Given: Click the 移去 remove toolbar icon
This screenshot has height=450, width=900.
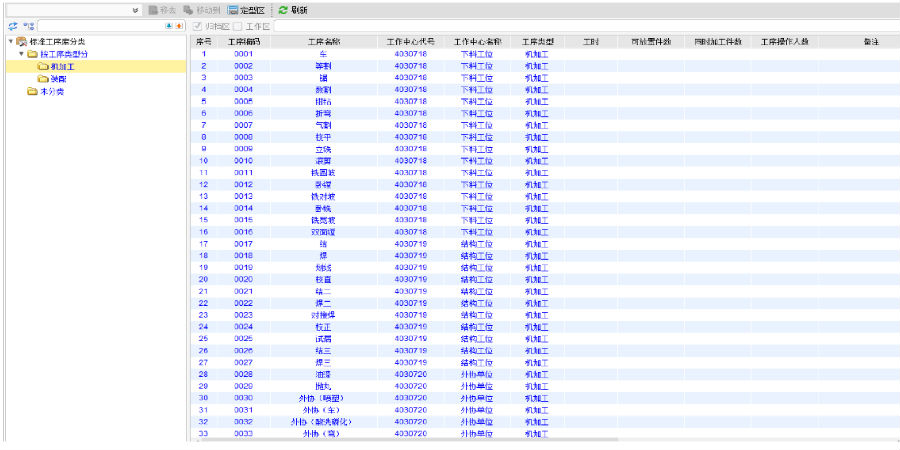Looking at the screenshot, I should [161, 9].
